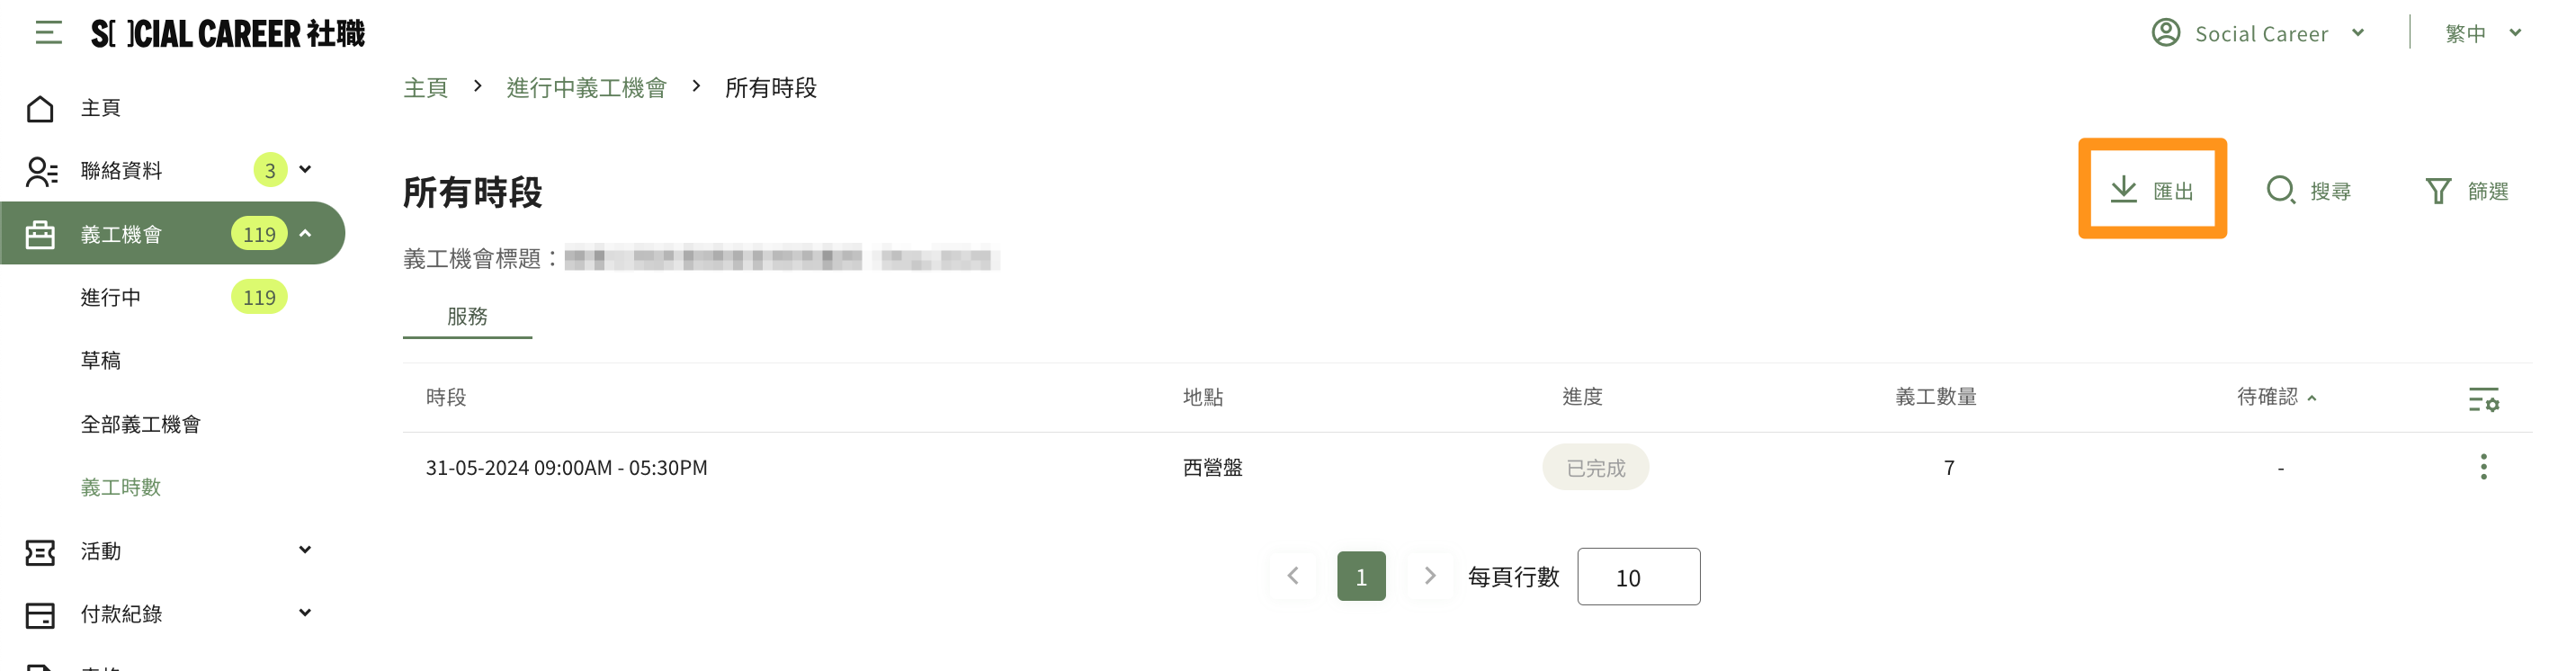2576x671 pixels.
Task: Open the row three-dot actions menu
Action: (x=2483, y=467)
